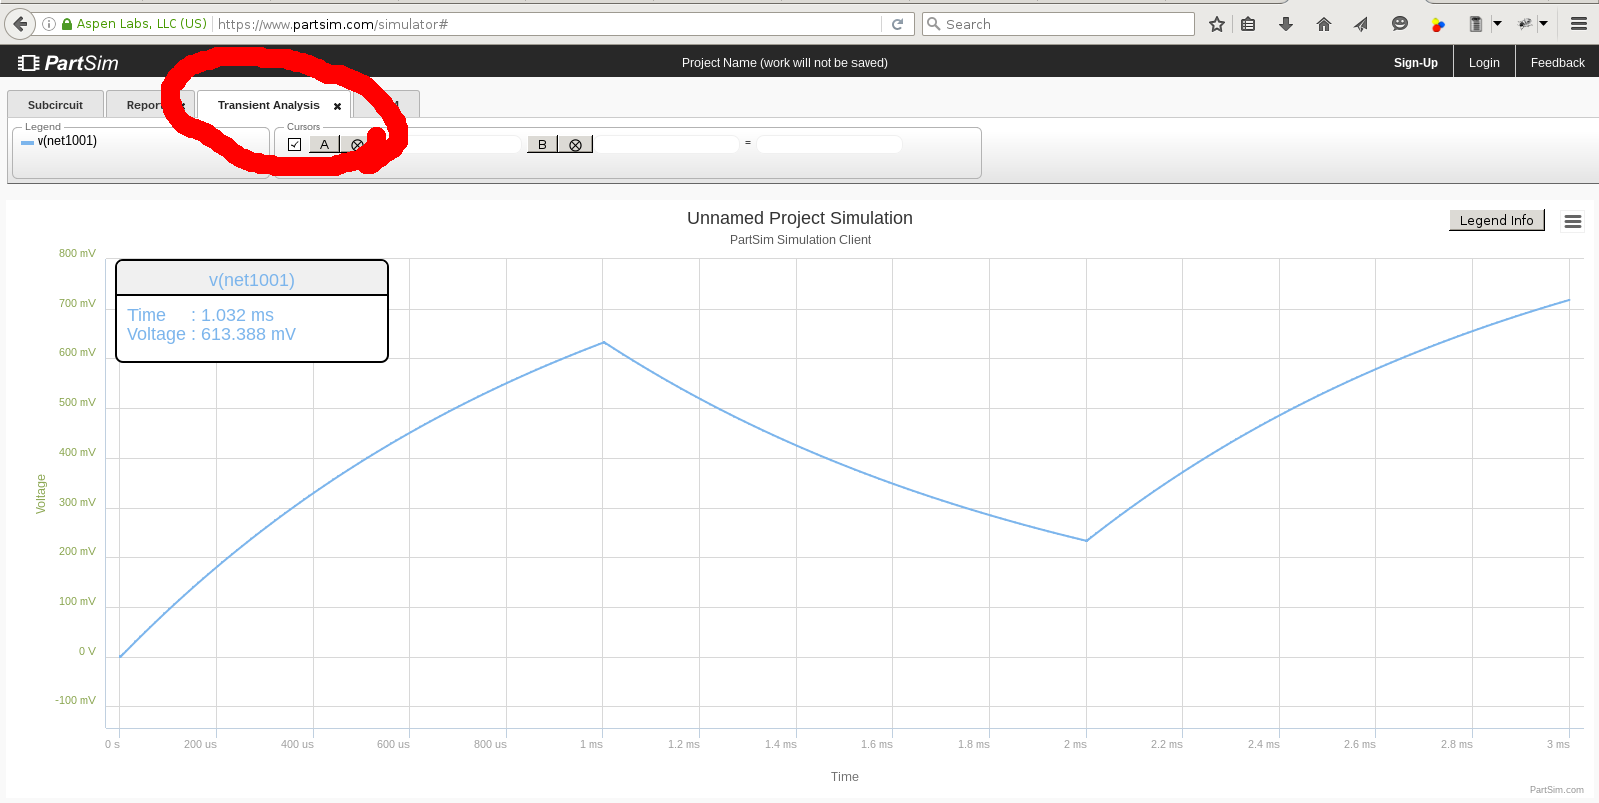Open the Feedback link
This screenshot has height=803, width=1599.
[x=1557, y=63]
